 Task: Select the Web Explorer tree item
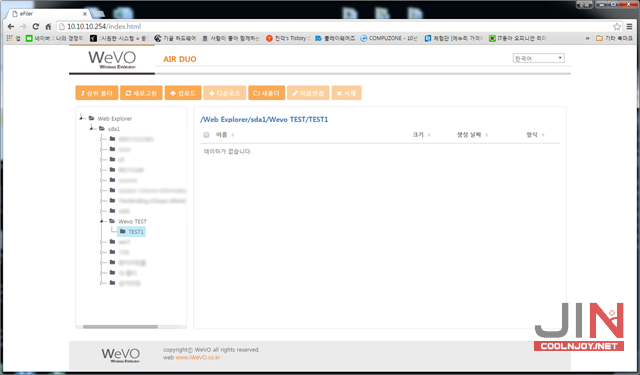click(x=115, y=119)
